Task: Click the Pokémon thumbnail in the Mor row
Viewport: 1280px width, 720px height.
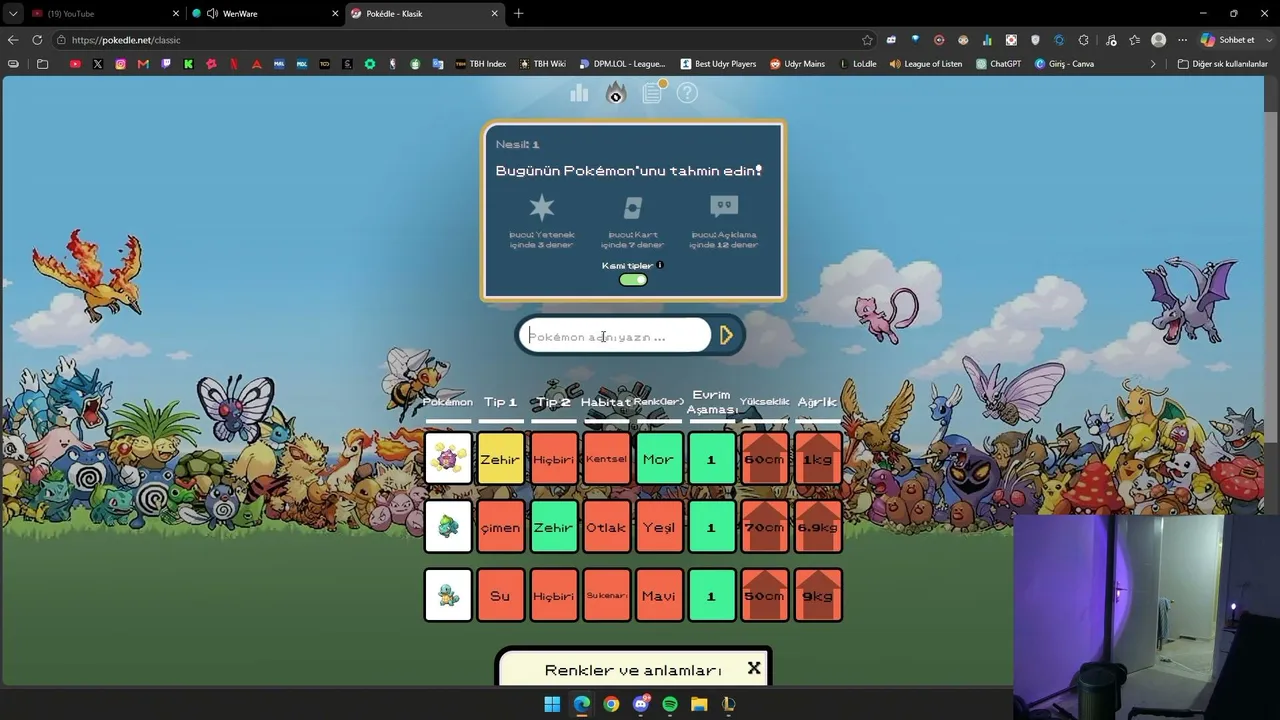Action: (448, 459)
